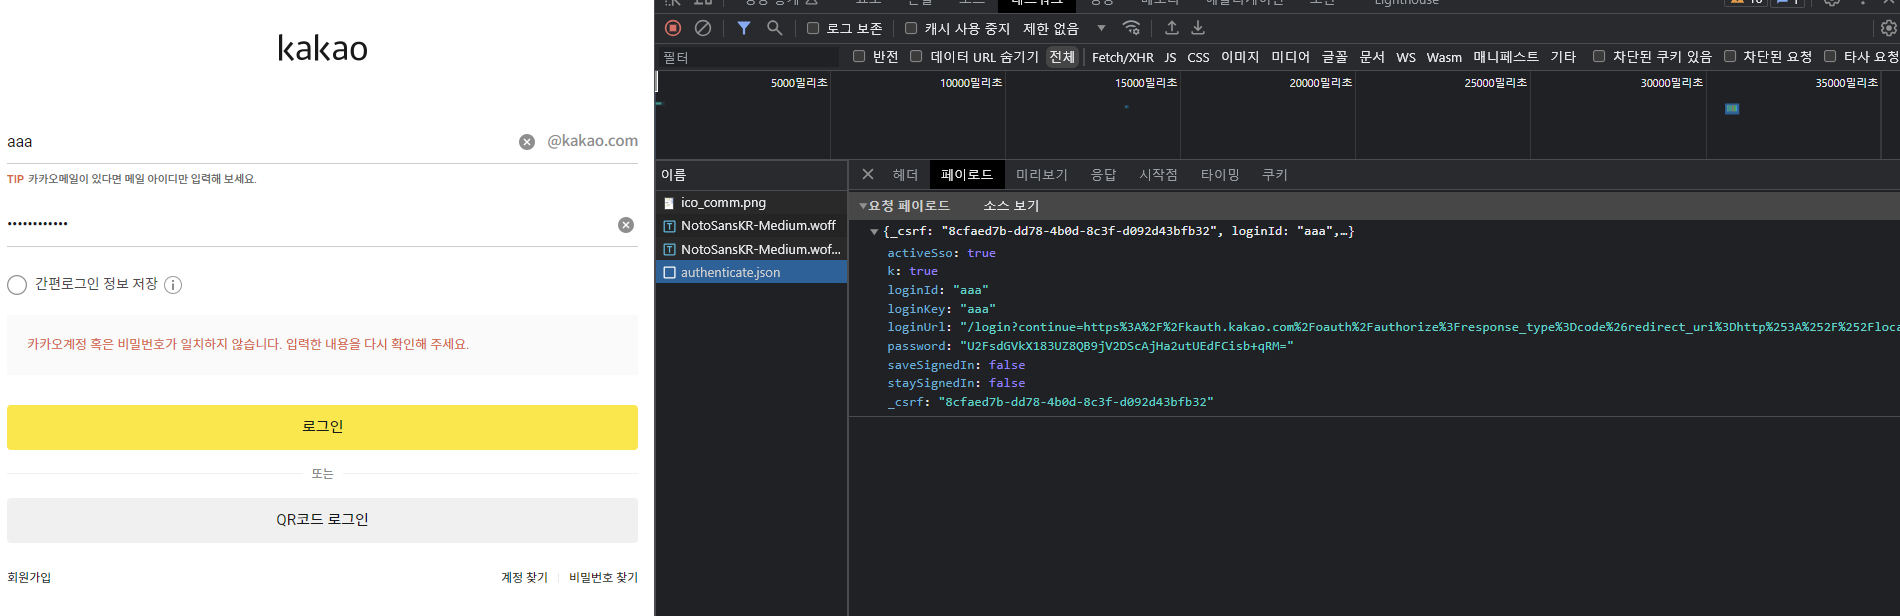Click the password payload value

coord(1126,346)
